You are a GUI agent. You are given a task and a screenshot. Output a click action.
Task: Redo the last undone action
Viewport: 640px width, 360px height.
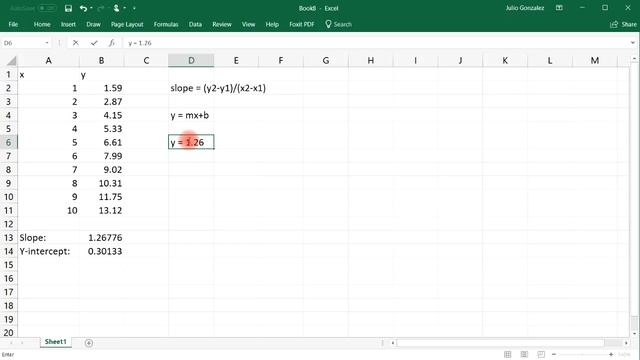[x=101, y=8]
